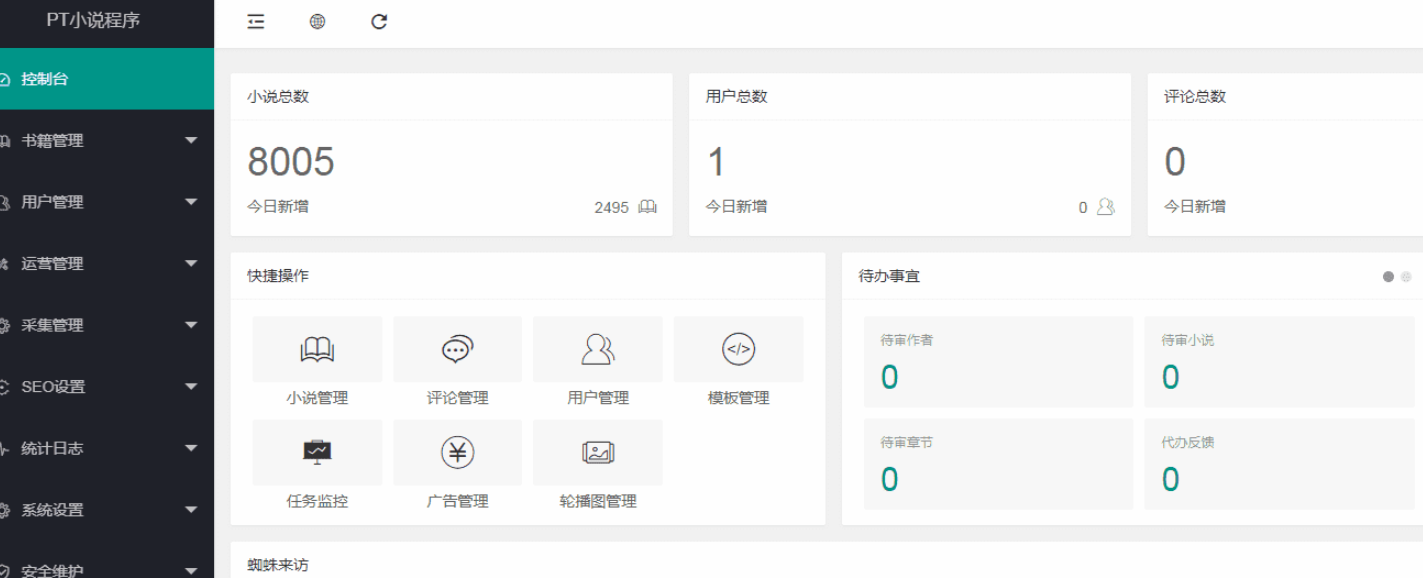The image size is (1423, 578).
Task: Open 小说管理 book icon shortcut
Action: point(317,350)
